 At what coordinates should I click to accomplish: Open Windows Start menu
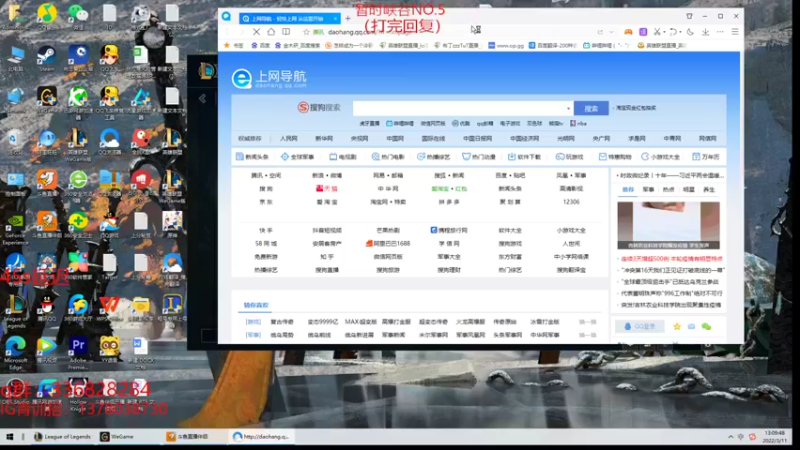9,437
